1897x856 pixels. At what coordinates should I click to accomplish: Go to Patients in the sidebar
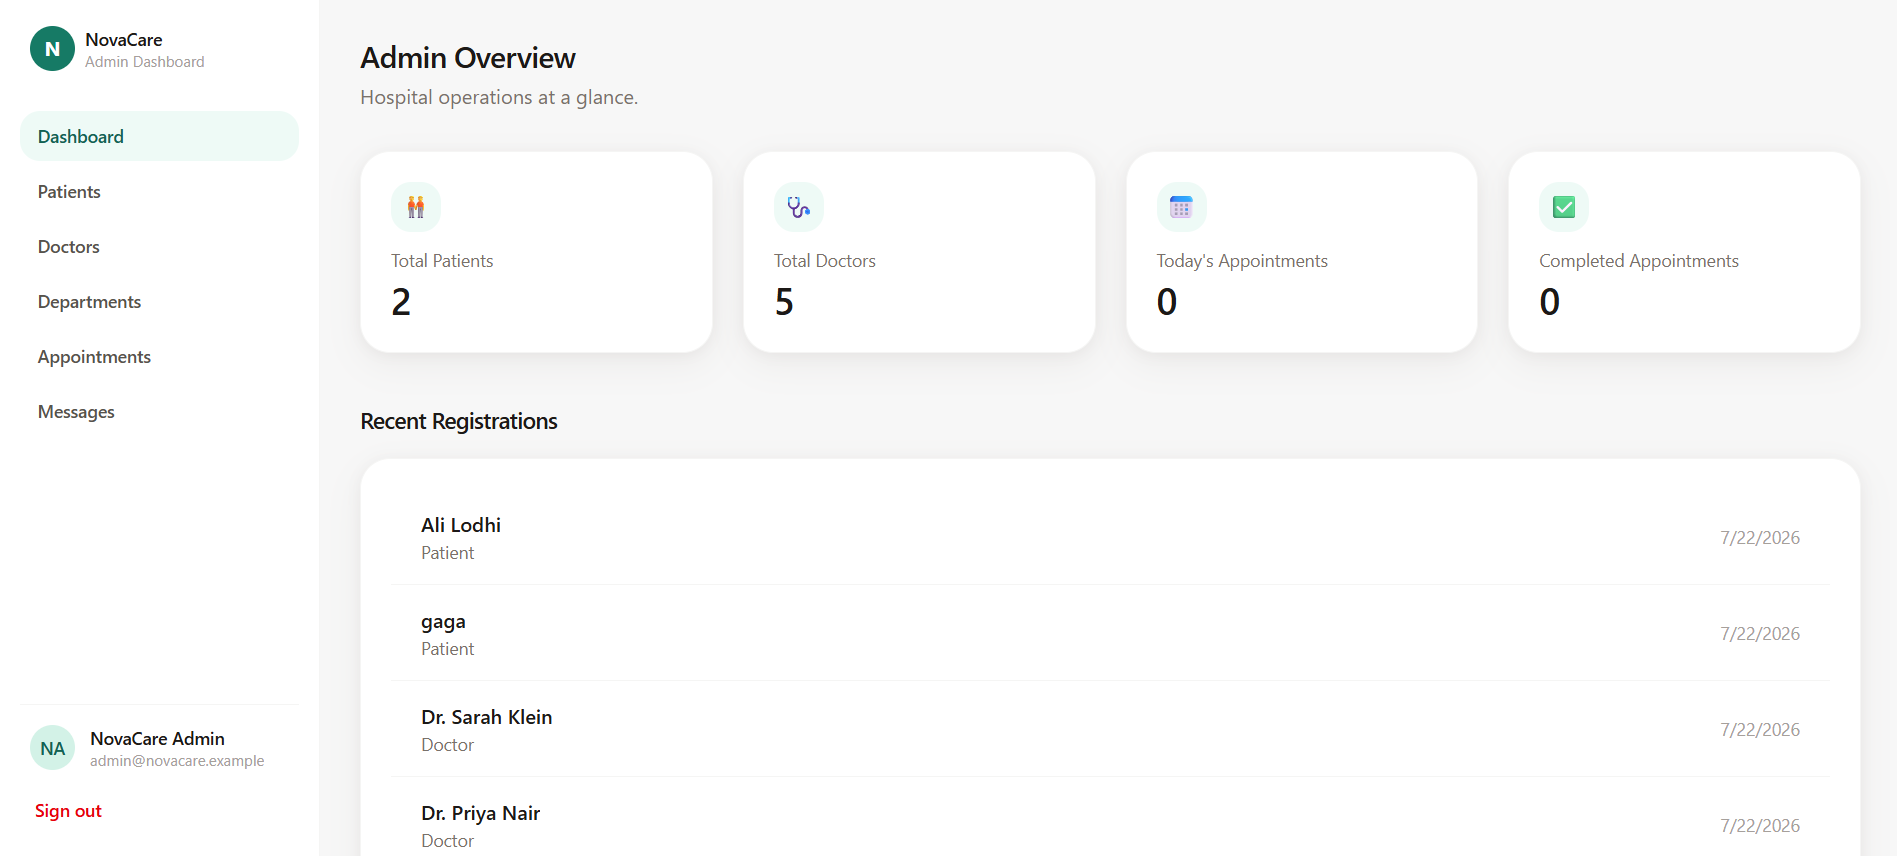point(159,191)
